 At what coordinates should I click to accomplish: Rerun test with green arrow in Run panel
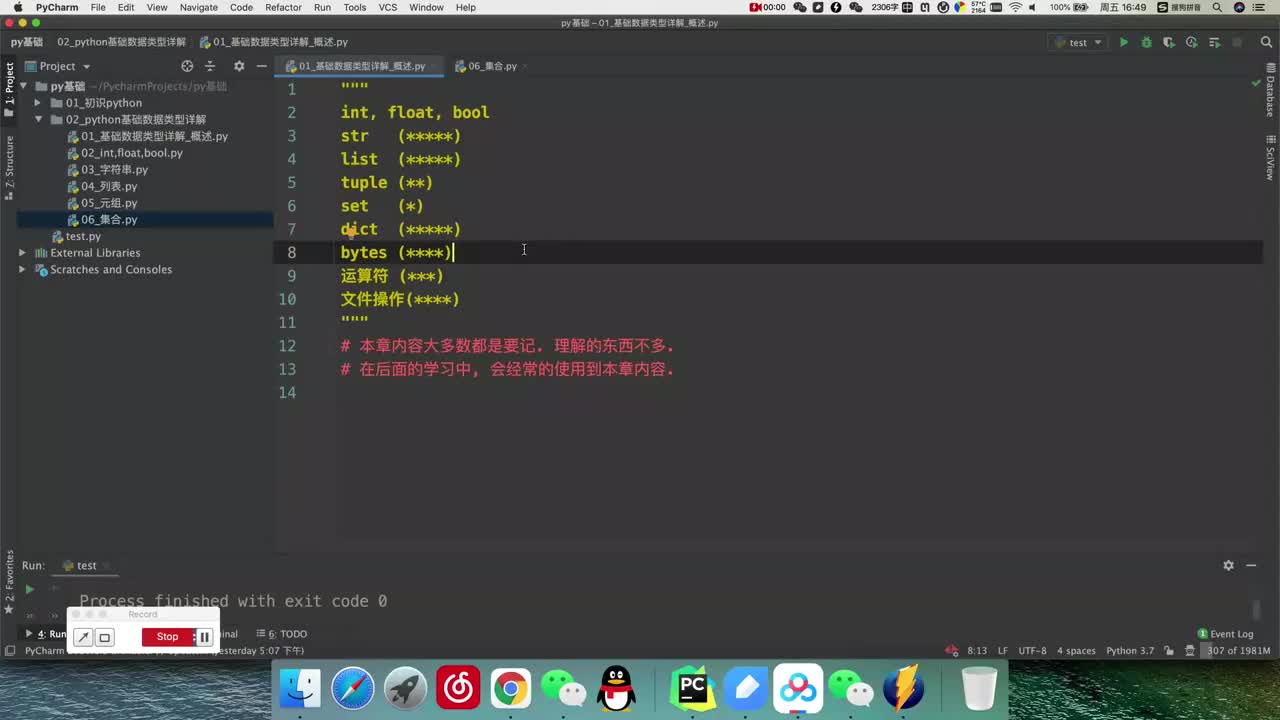coord(29,590)
